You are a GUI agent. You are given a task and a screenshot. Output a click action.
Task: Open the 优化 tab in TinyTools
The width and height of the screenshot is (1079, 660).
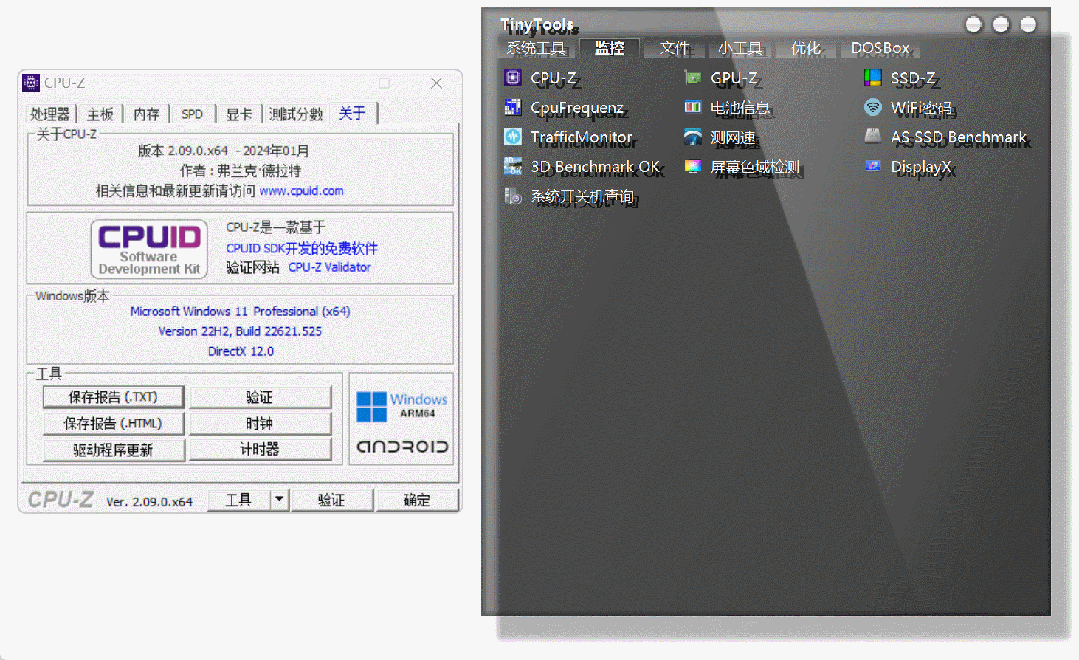[x=806, y=48]
